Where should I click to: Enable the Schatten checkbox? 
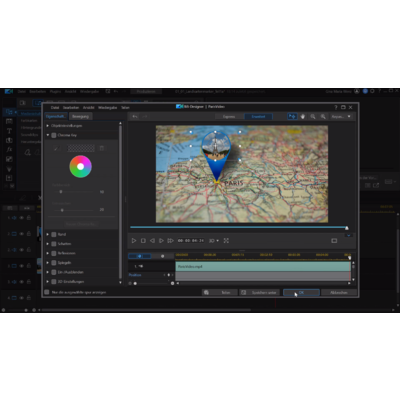(54, 244)
